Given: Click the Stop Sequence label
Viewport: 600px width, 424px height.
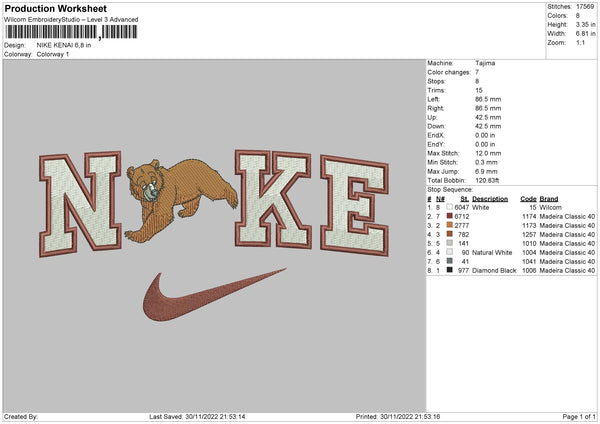Looking at the screenshot, I should (450, 190).
